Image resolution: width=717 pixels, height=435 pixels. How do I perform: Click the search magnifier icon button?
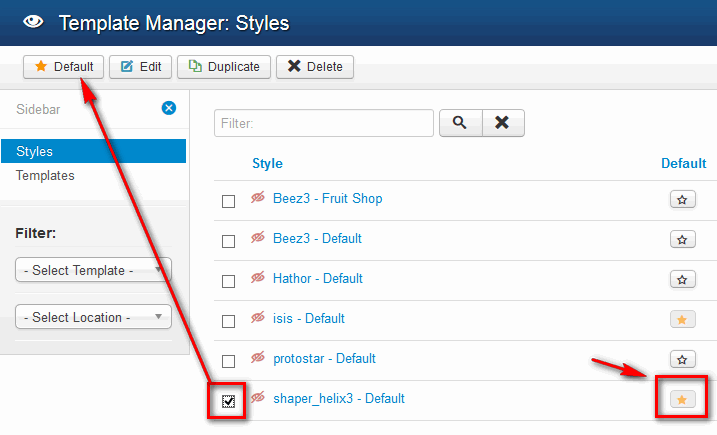tap(459, 123)
